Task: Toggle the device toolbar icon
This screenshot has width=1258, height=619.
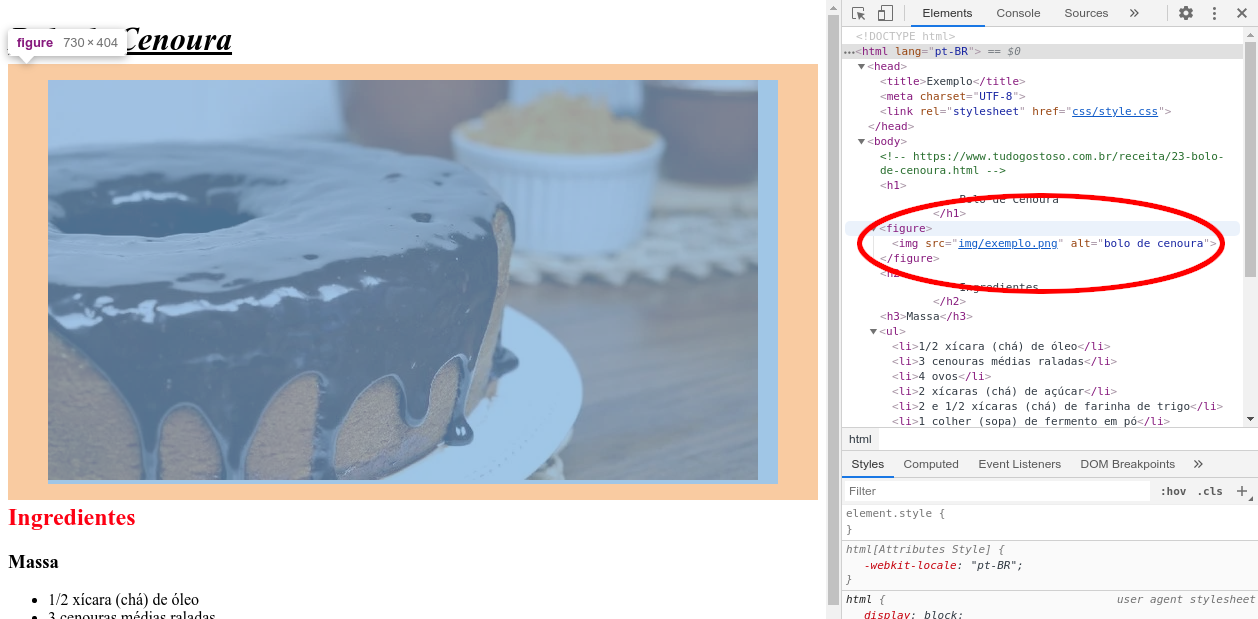Action: pyautogui.click(x=885, y=13)
